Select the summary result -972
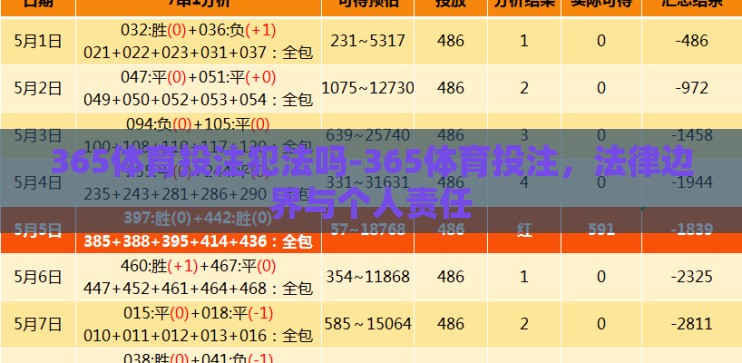 pyautogui.click(x=691, y=88)
